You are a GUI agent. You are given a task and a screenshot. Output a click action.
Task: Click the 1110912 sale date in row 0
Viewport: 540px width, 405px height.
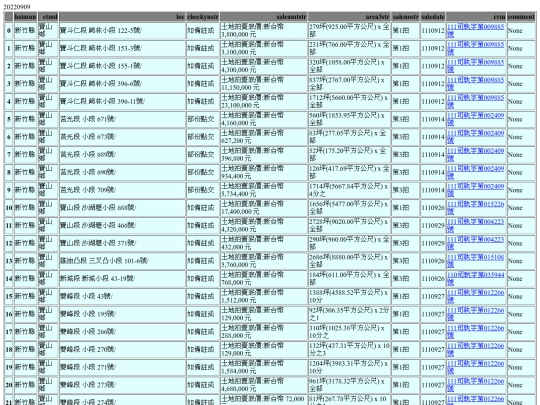pyautogui.click(x=433, y=30)
